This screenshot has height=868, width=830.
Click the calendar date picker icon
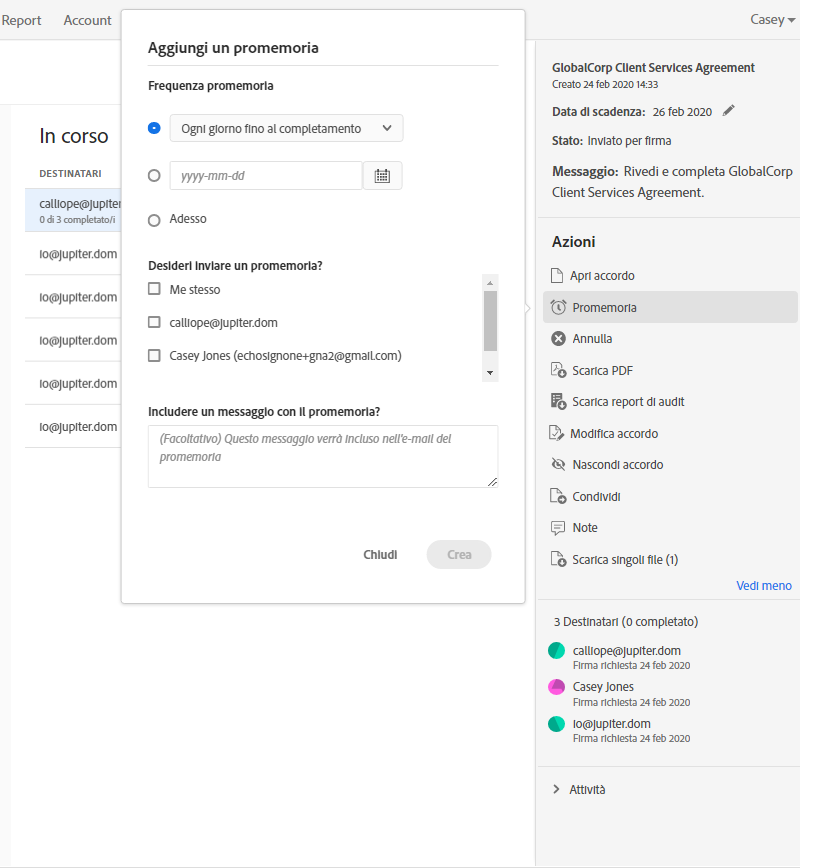[382, 176]
